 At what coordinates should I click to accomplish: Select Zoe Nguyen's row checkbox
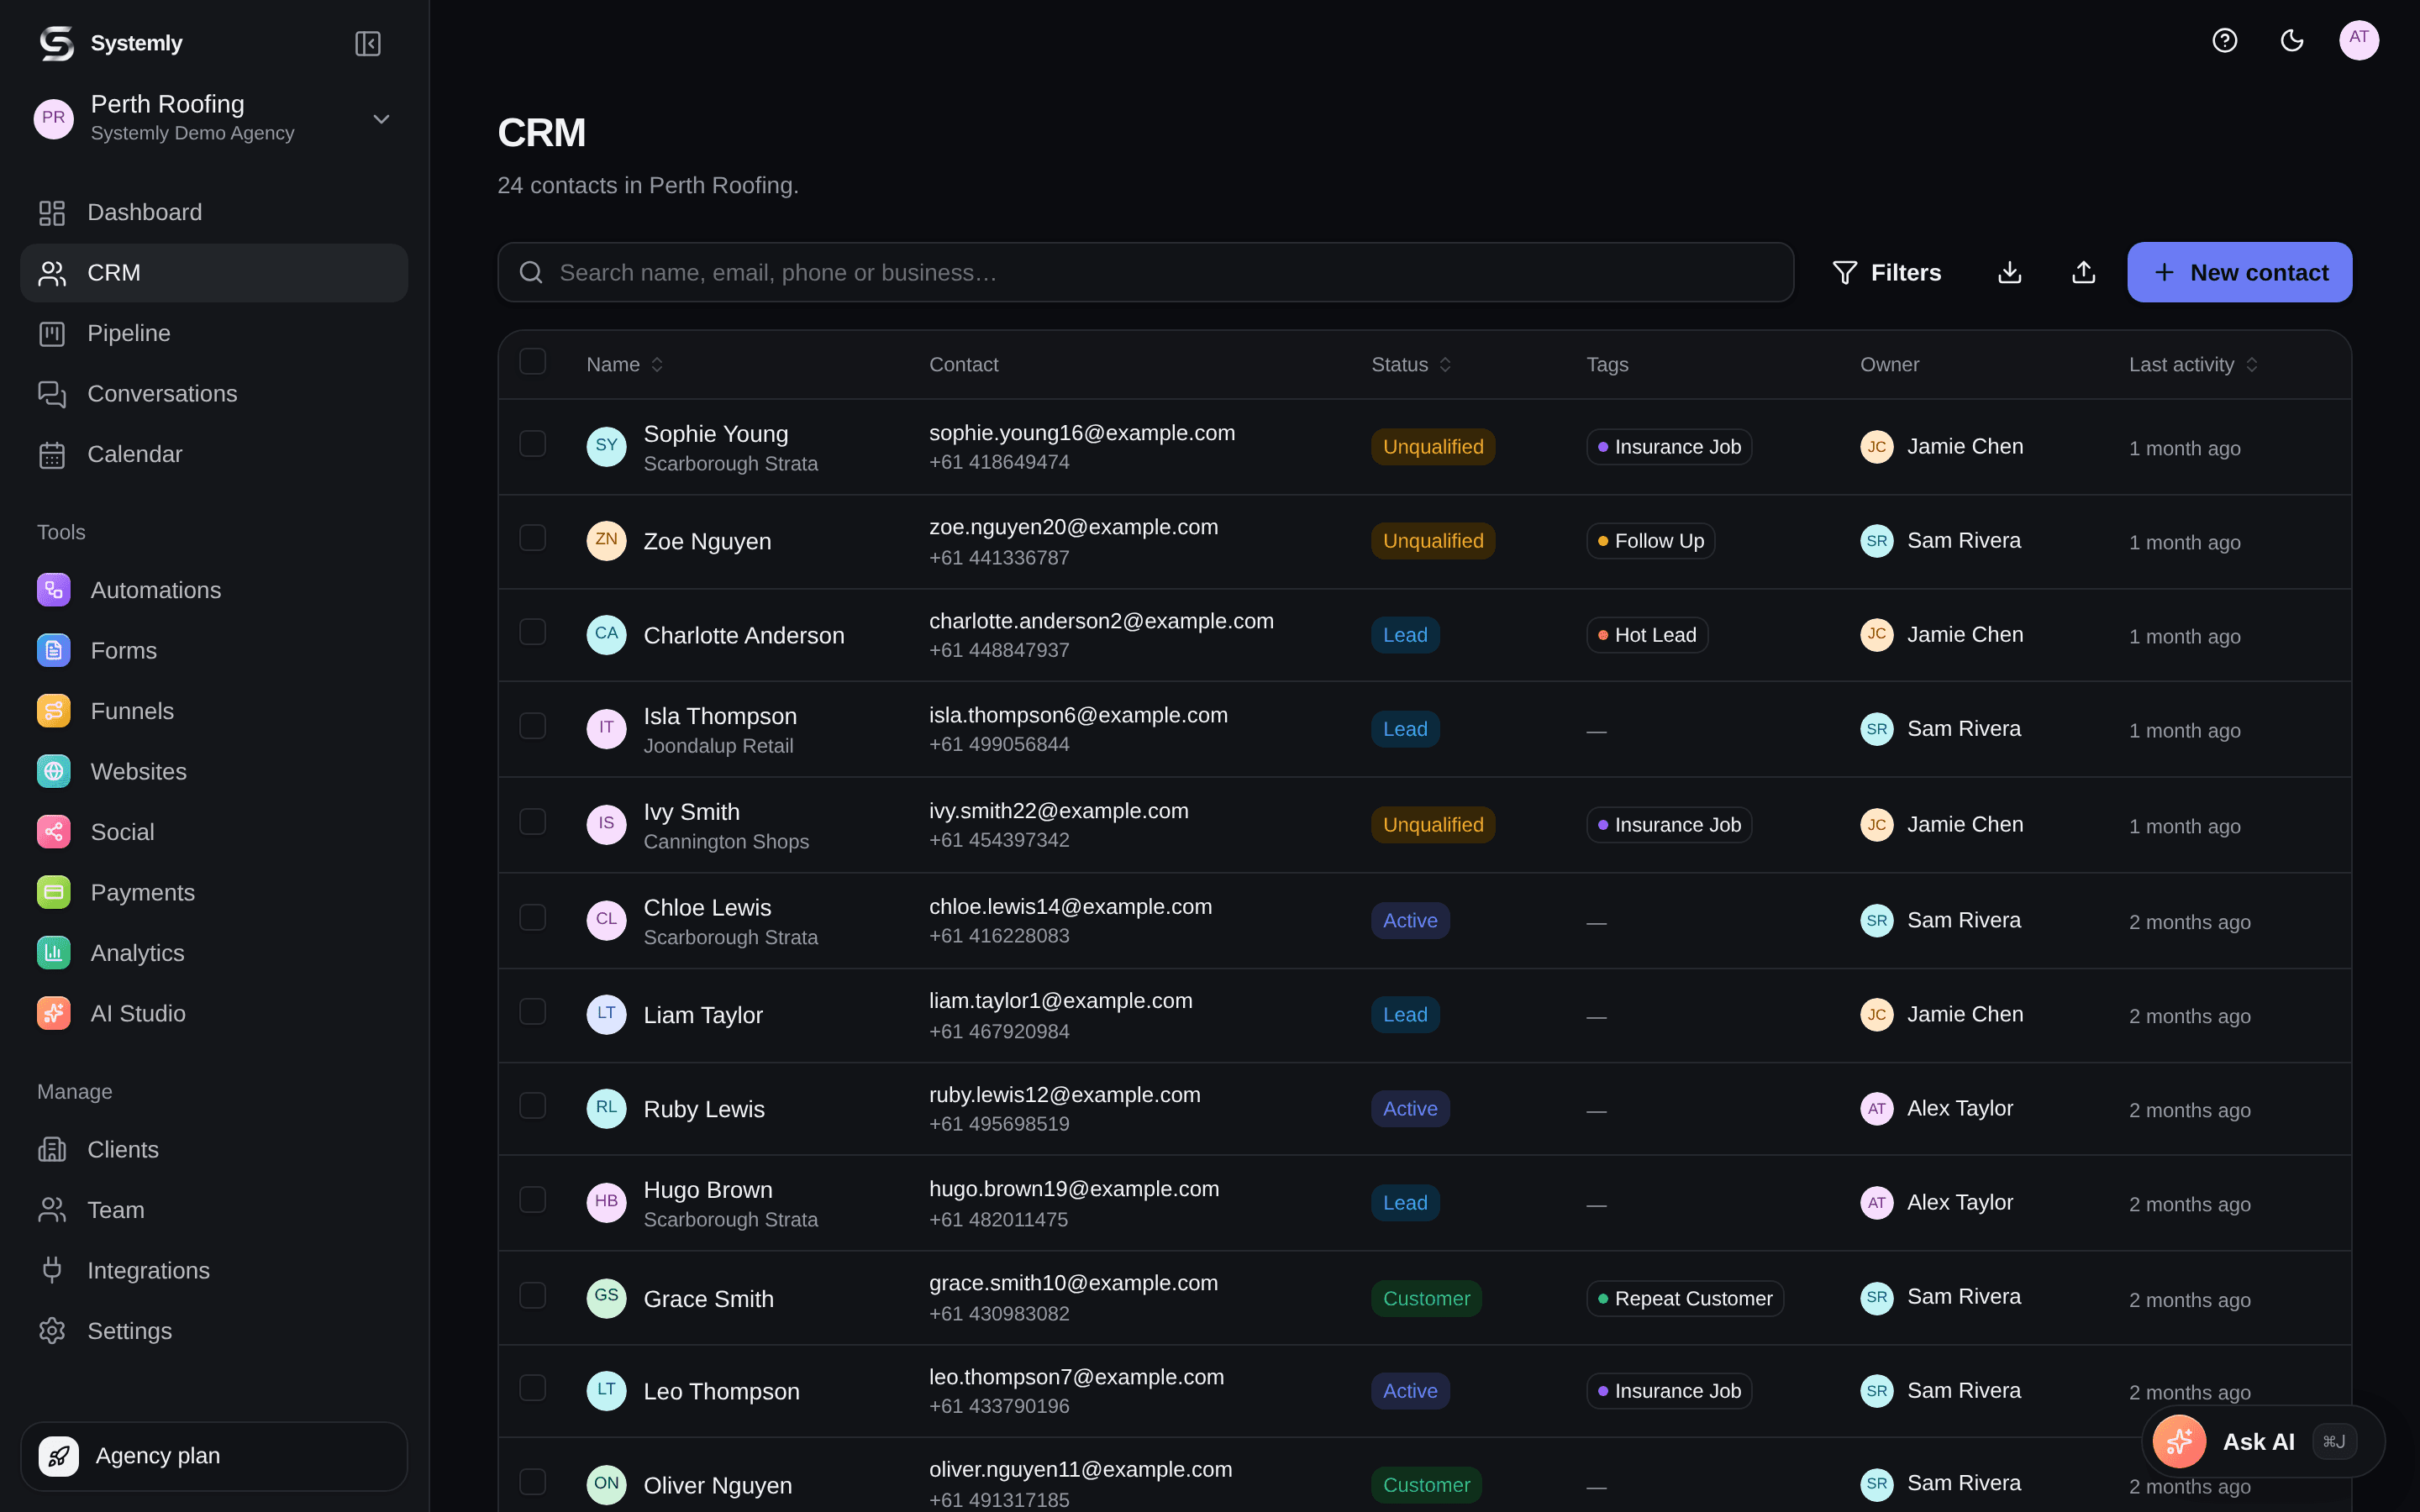(x=532, y=537)
